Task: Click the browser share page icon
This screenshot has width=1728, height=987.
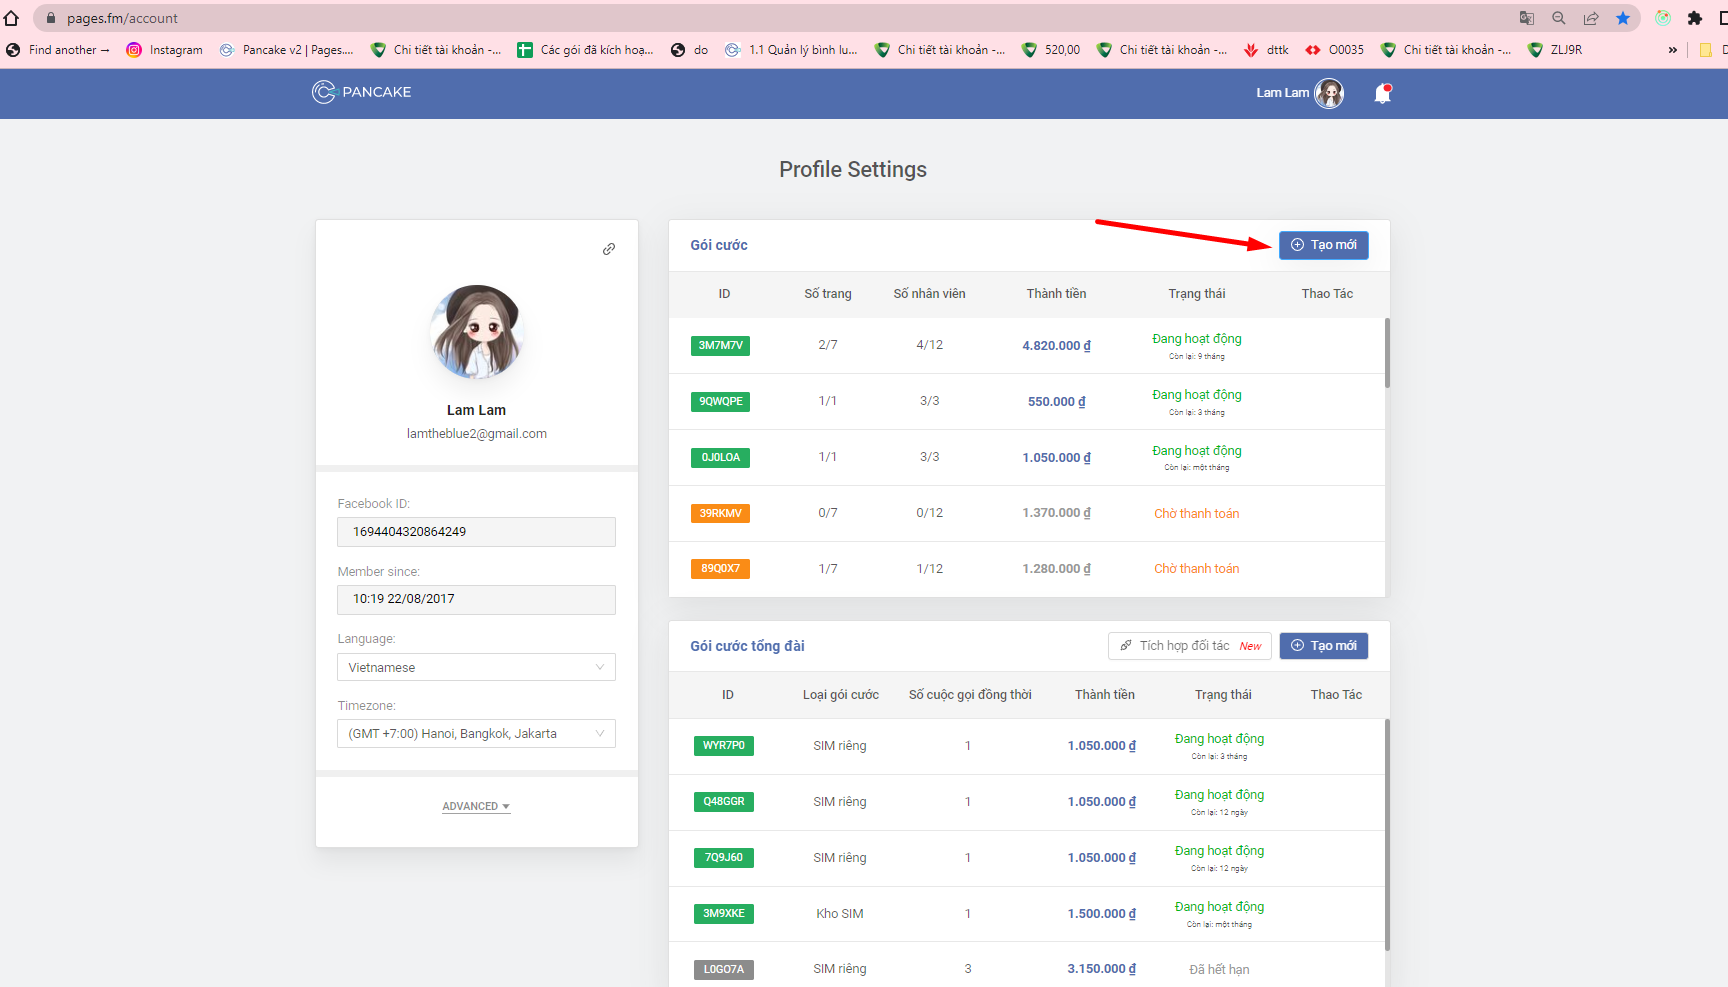Action: tap(1590, 18)
